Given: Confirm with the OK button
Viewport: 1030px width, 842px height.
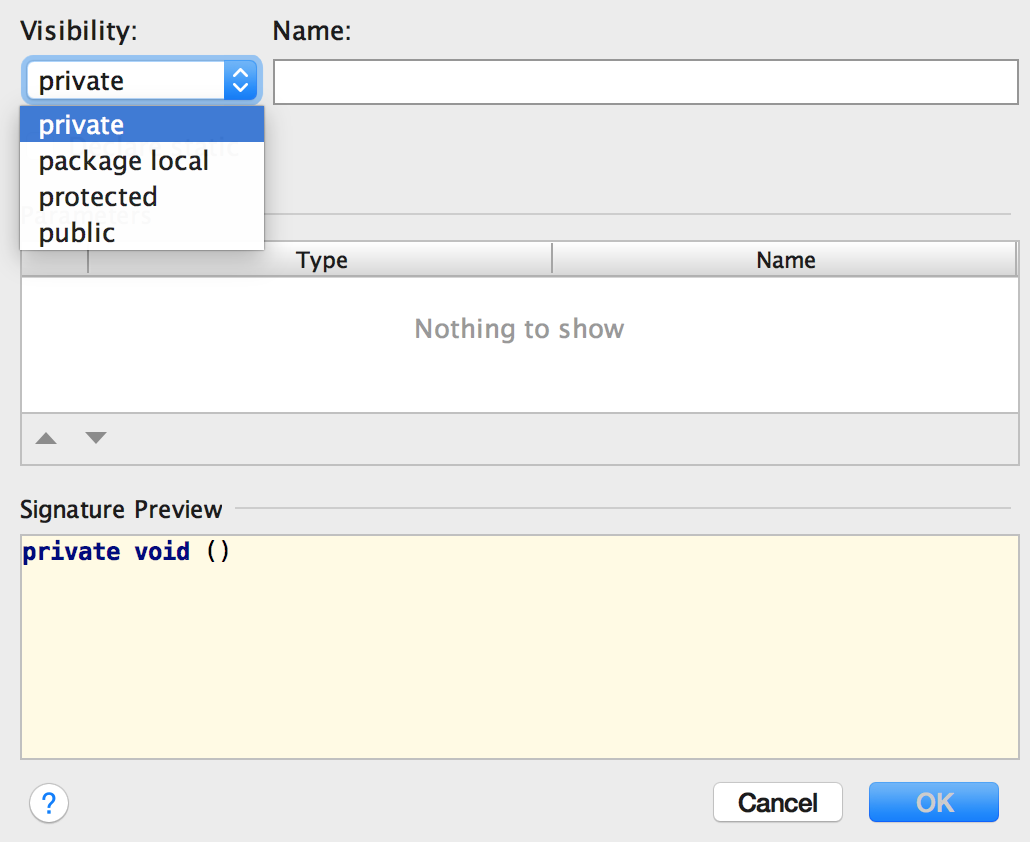Looking at the screenshot, I should tap(934, 802).
